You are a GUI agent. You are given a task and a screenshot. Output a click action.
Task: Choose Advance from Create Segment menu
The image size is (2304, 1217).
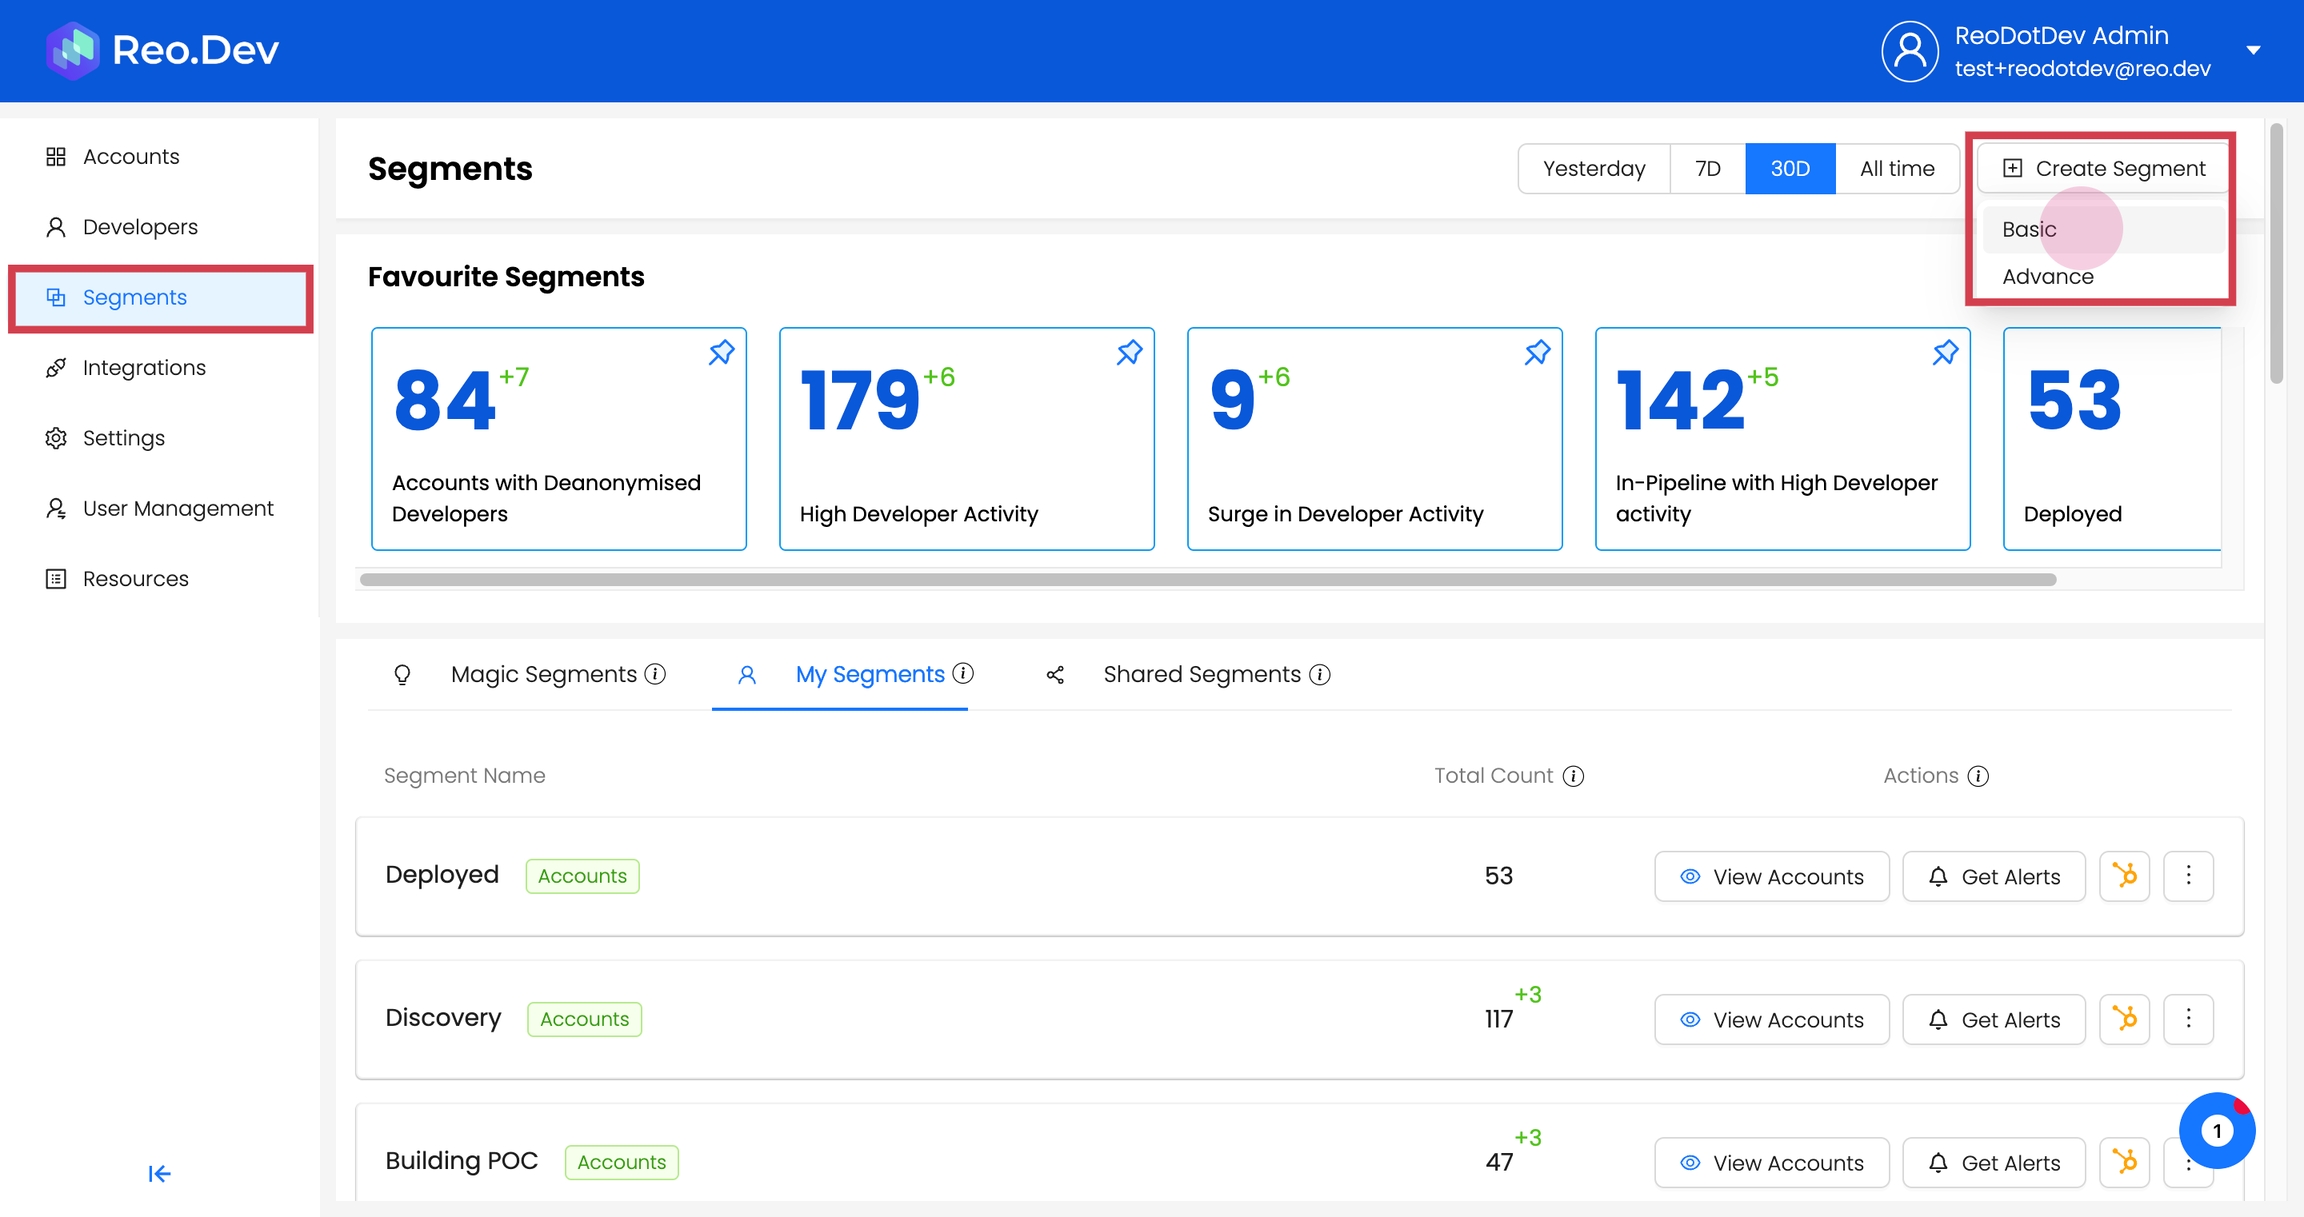click(2047, 277)
